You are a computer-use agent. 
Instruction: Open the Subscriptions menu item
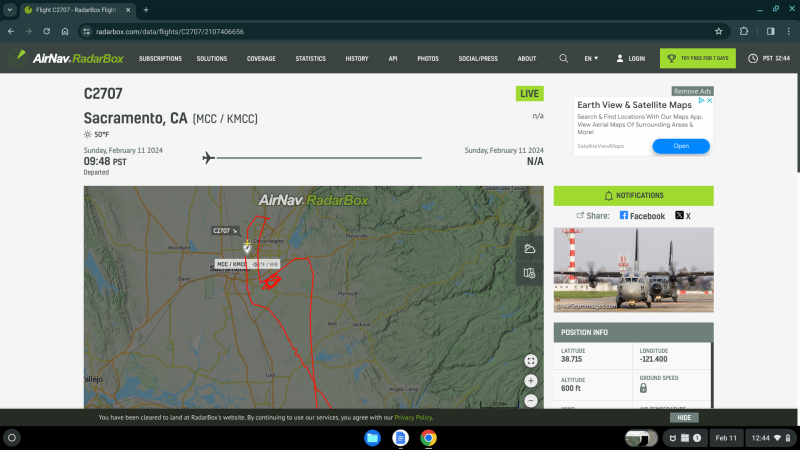pos(160,58)
